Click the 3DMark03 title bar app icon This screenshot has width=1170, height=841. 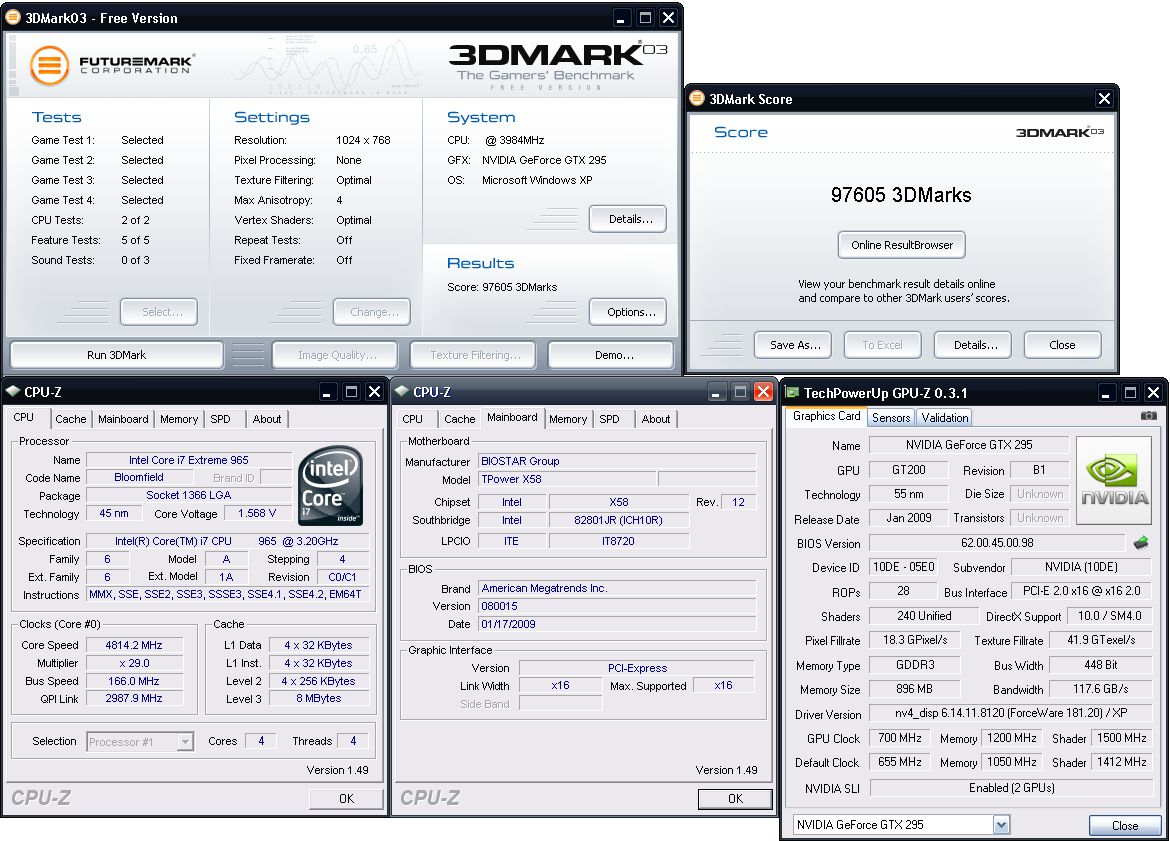13,17
